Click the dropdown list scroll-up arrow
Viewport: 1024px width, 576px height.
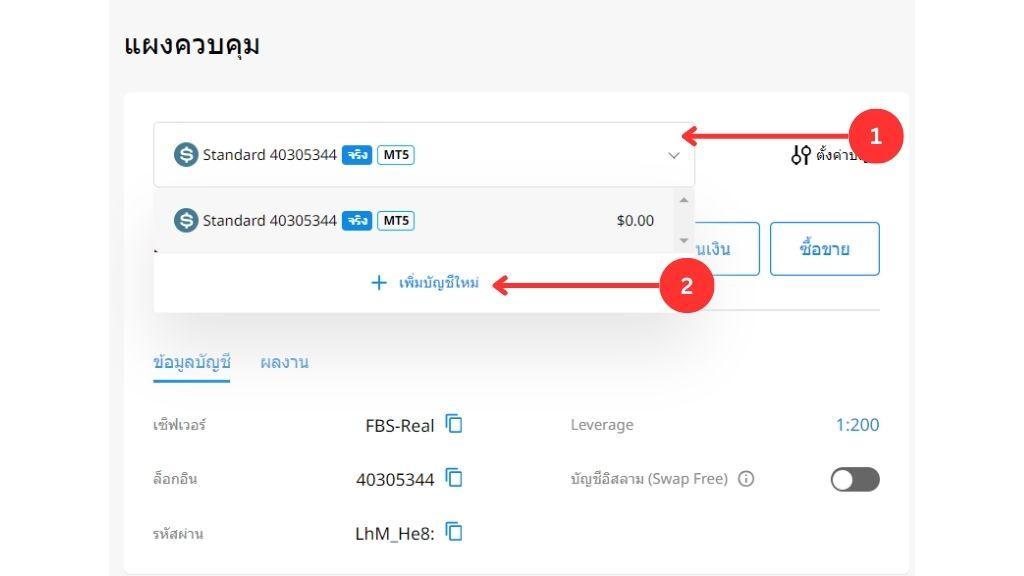coord(684,200)
